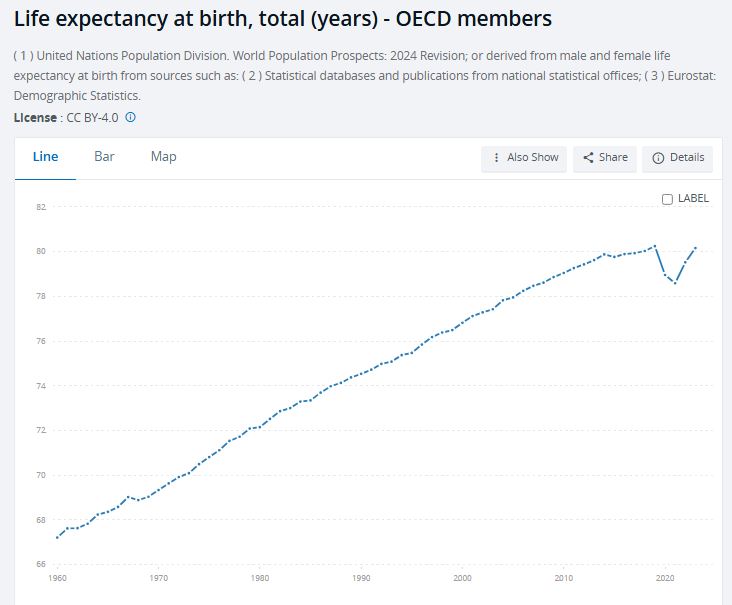The image size is (732, 605).
Task: Click the 66 label on the y-axis
Action: pos(41,564)
